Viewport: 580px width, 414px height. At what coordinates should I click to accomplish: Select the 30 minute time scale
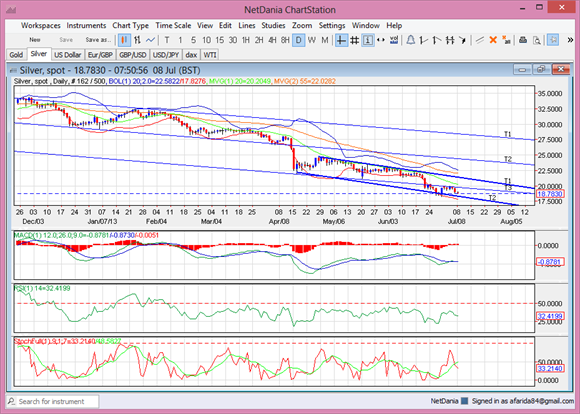233,40
